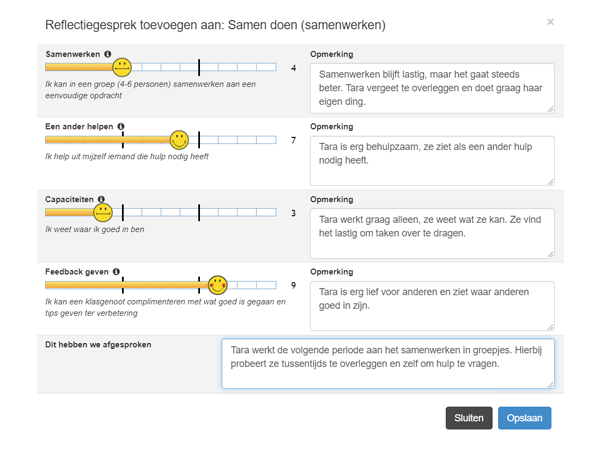Focus the Een ander helpen Opmerking field
600x450 pixels.
tap(432, 161)
